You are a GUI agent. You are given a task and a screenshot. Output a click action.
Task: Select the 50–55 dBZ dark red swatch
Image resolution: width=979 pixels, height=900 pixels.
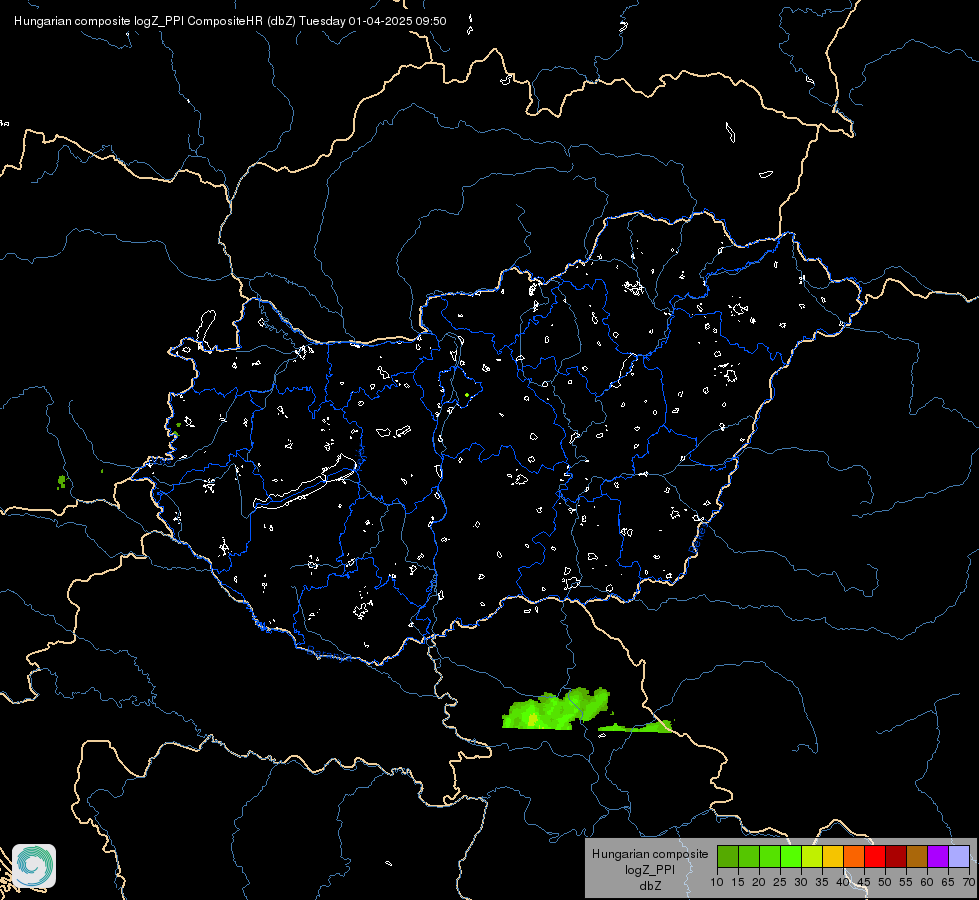click(x=896, y=856)
